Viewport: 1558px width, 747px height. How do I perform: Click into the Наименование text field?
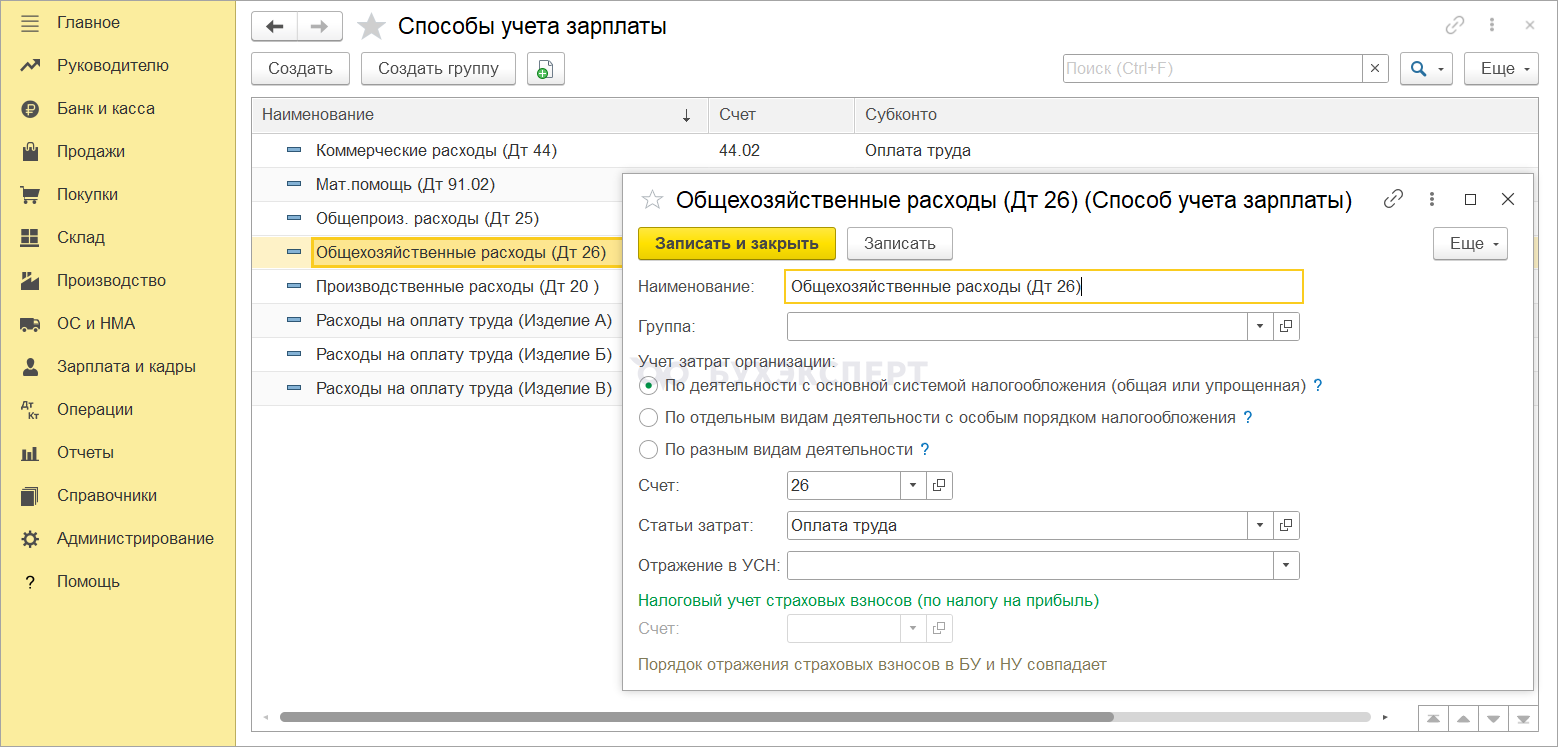click(1043, 286)
